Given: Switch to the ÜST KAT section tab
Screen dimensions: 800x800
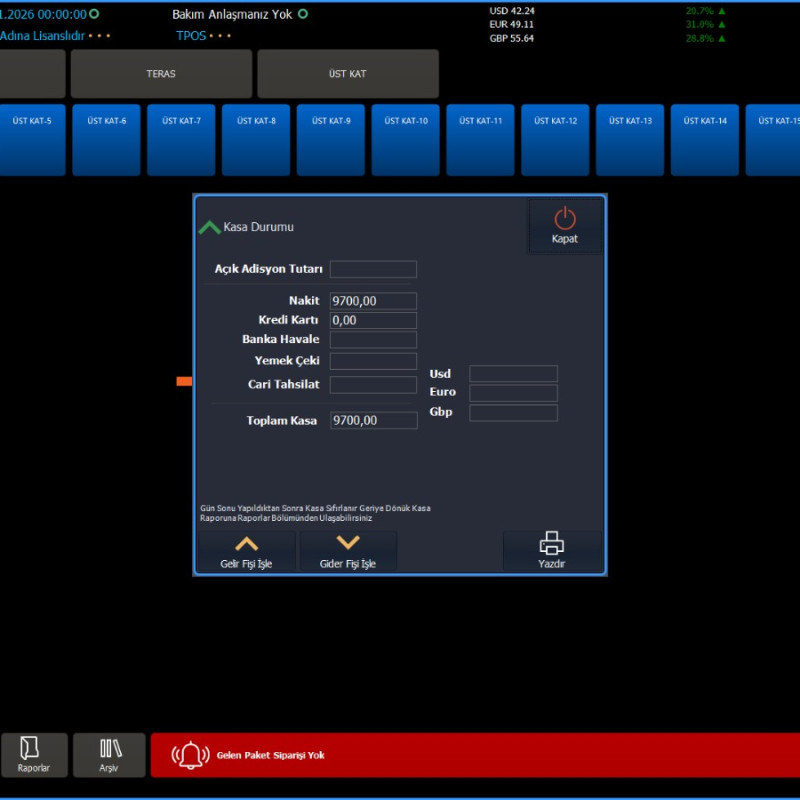Looking at the screenshot, I should coord(347,74).
